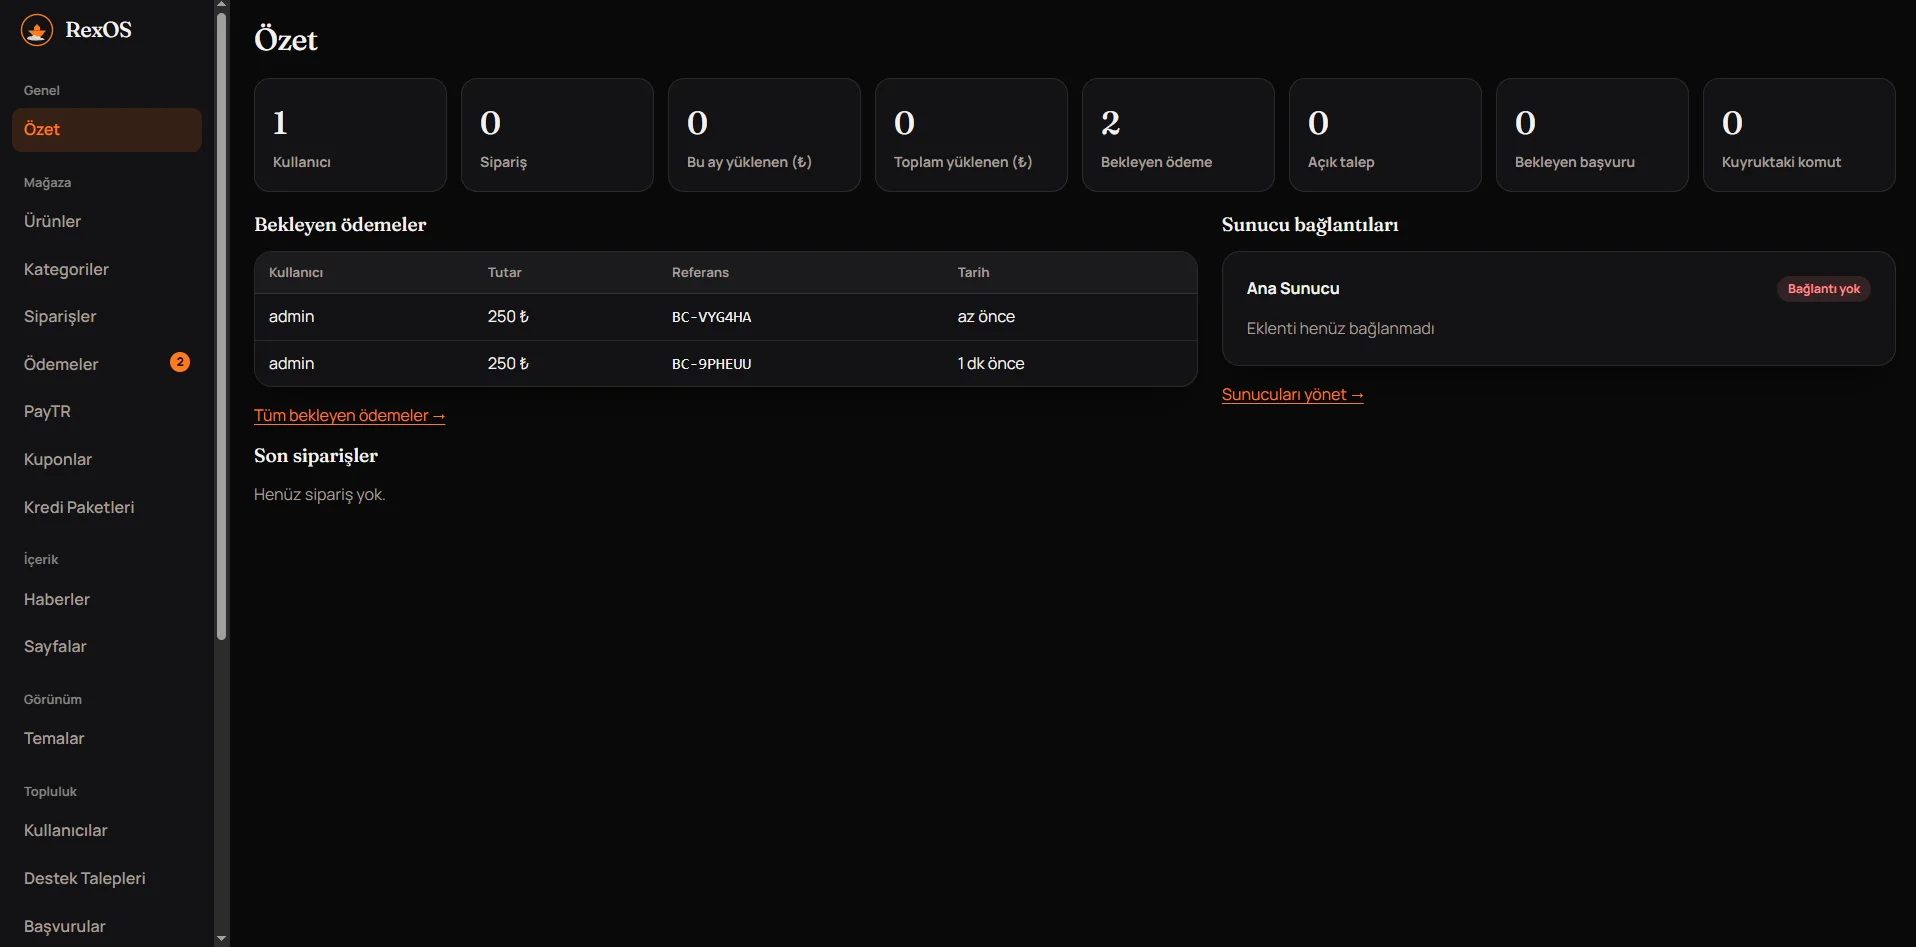Screen dimensions: 1916x947
Task: Click reference BC-9PHEUU in the table
Action: (x=711, y=364)
